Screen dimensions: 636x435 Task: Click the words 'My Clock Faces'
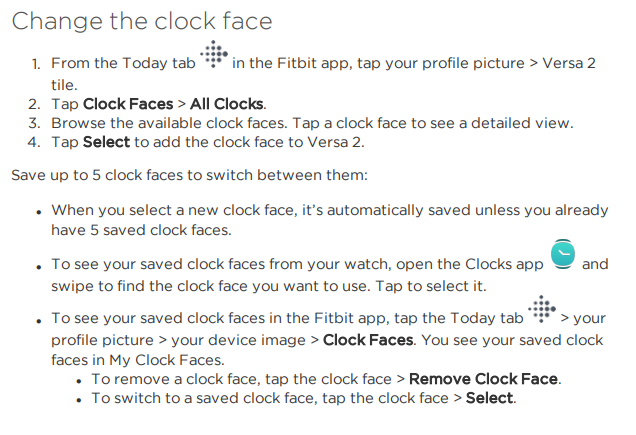point(165,360)
